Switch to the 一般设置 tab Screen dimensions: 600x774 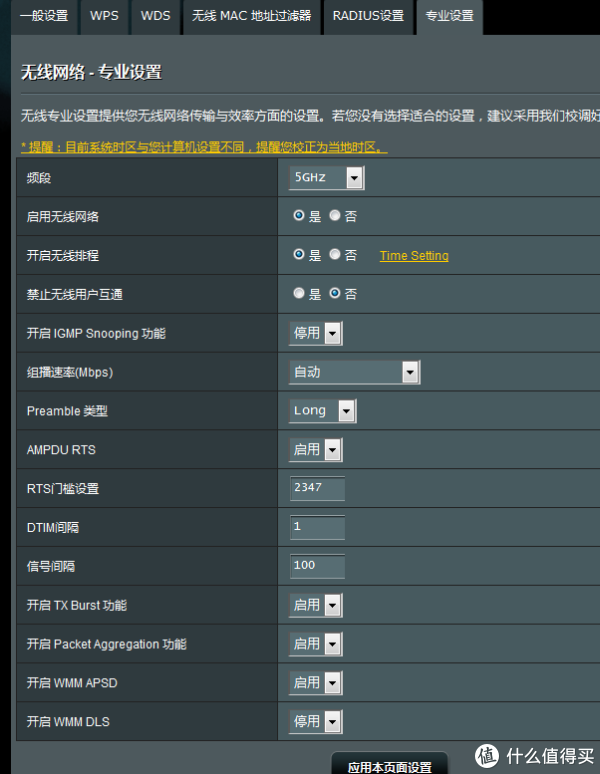(44, 16)
